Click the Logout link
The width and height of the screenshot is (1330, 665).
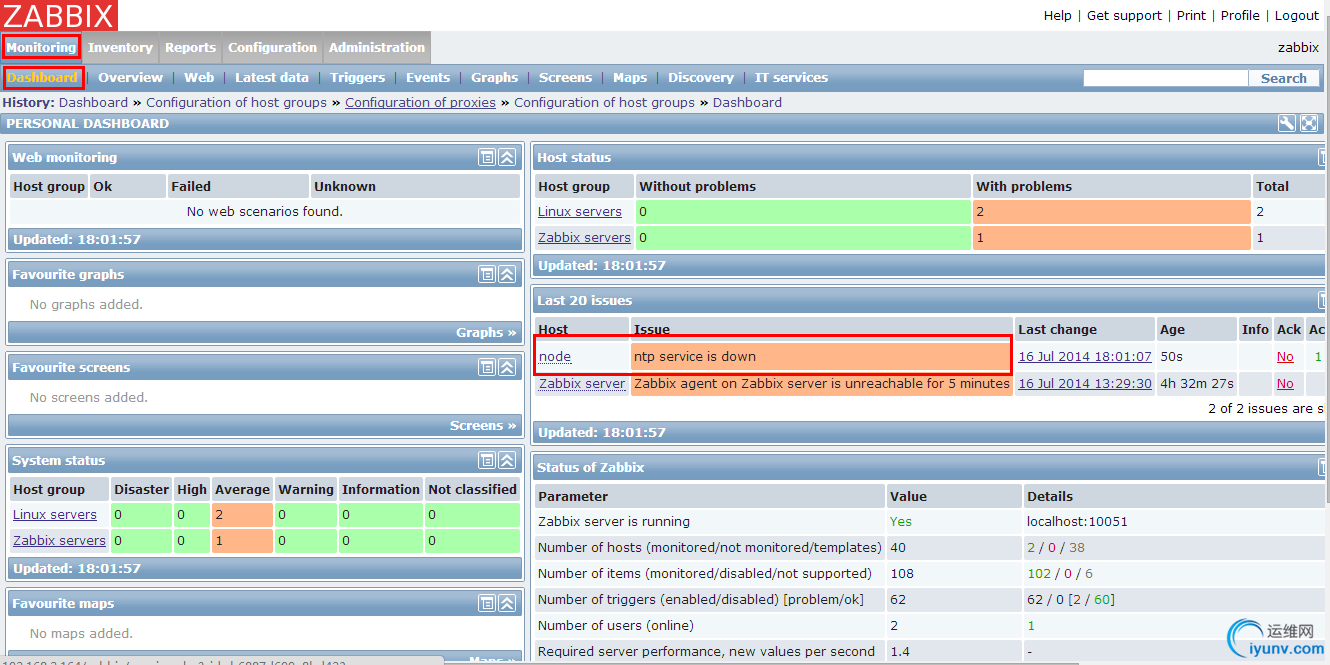pyautogui.click(x=1297, y=15)
